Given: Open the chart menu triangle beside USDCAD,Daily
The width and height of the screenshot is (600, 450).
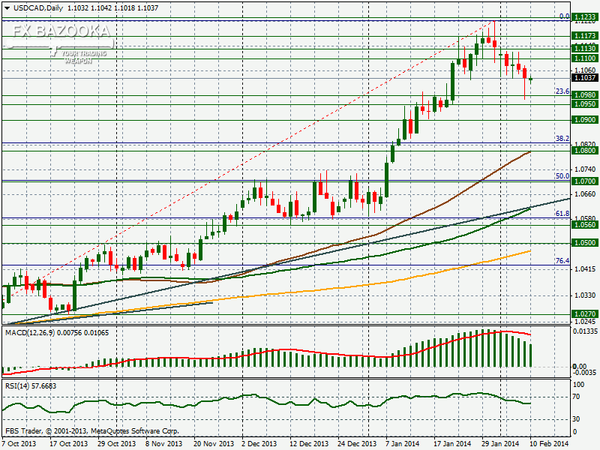Looking at the screenshot, I should tap(7, 8).
